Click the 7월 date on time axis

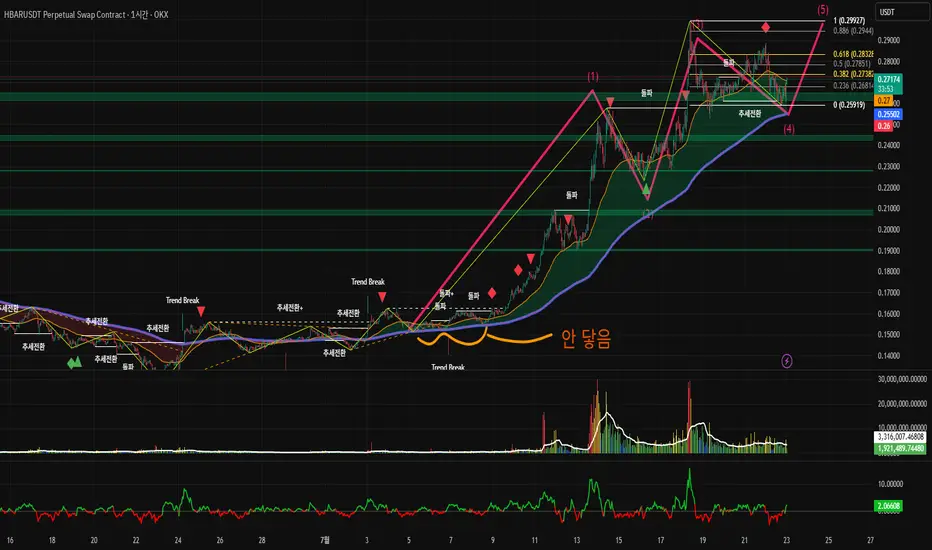click(325, 540)
